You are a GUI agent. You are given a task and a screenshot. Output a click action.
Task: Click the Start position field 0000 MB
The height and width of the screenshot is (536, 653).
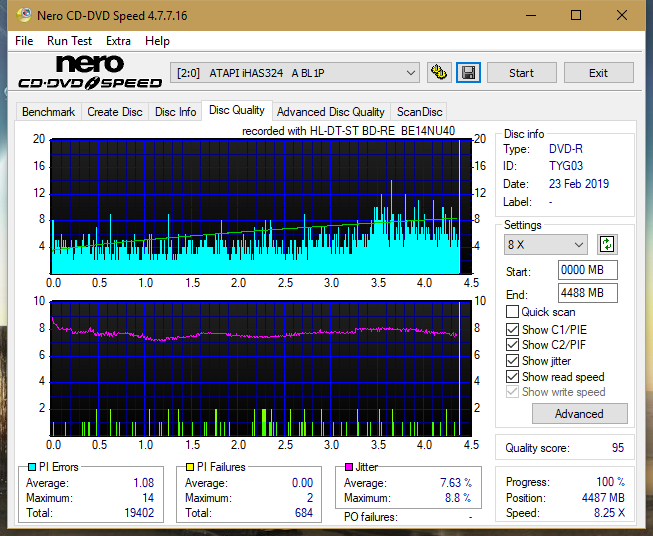pyautogui.click(x=587, y=270)
